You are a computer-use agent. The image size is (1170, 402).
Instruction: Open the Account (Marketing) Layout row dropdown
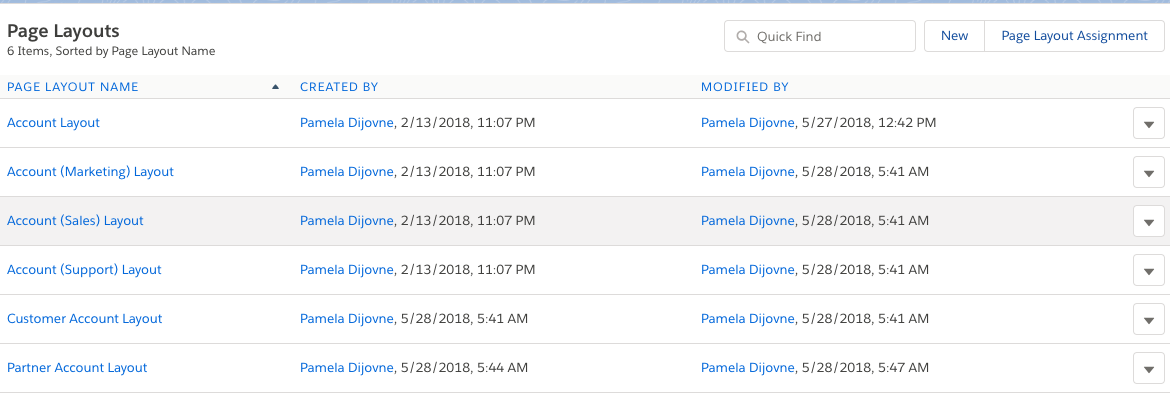pos(1148,173)
